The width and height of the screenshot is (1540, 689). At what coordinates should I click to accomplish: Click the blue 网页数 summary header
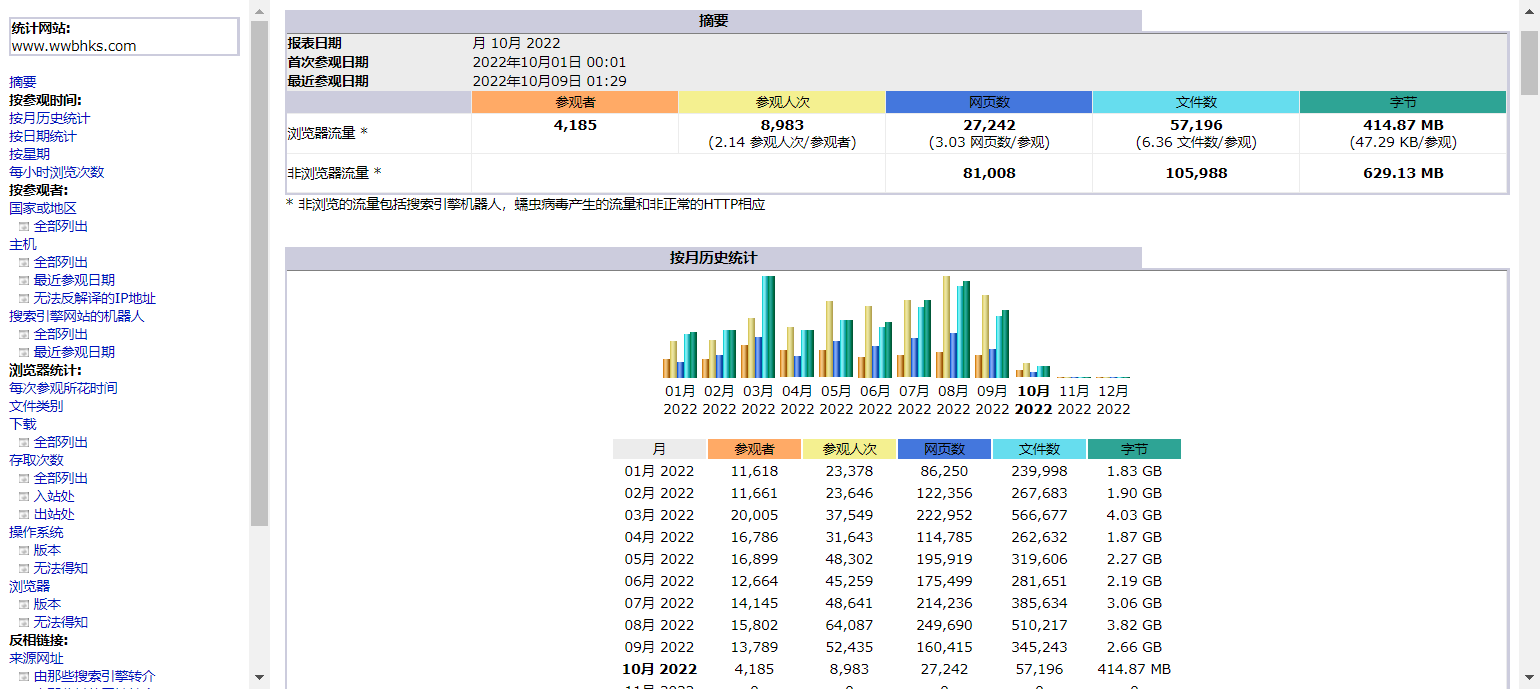click(x=989, y=102)
